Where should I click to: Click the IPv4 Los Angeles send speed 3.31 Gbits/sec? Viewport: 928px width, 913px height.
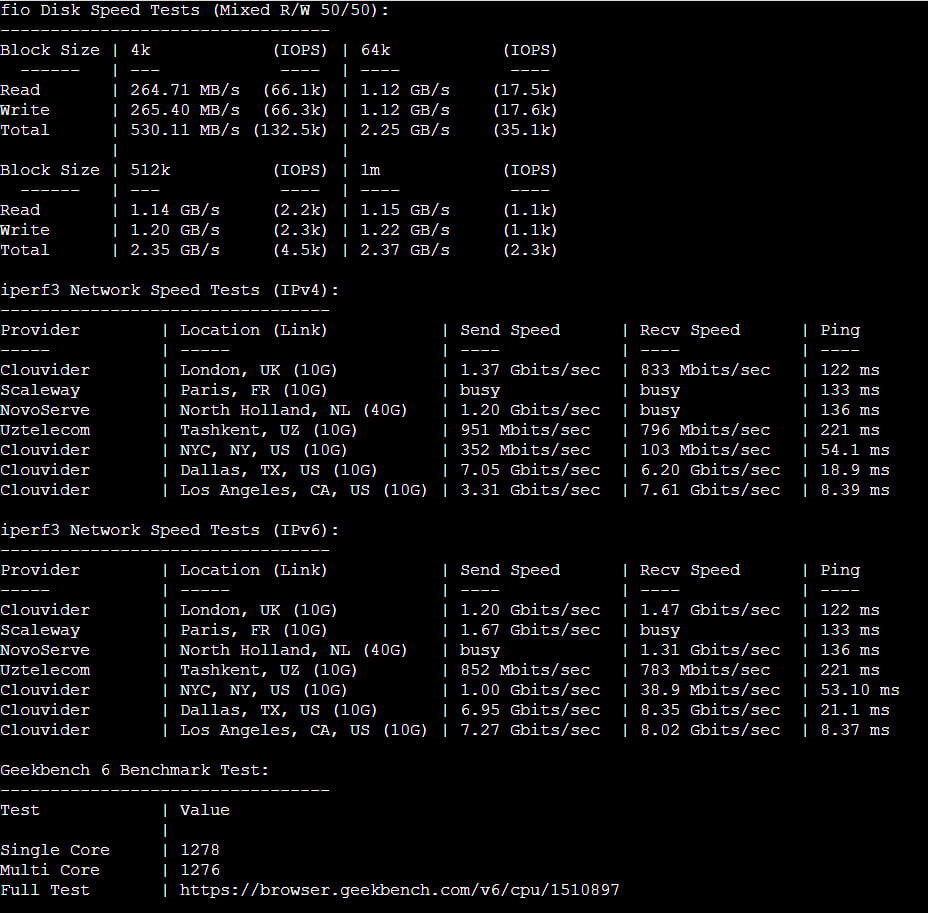pos(530,491)
